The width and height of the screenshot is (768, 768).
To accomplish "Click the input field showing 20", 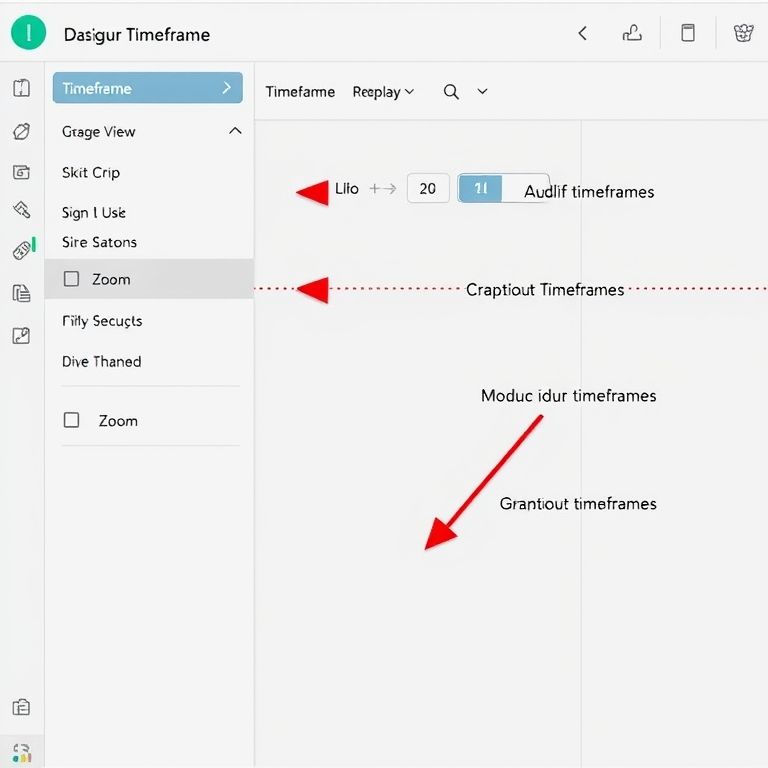I will (428, 189).
